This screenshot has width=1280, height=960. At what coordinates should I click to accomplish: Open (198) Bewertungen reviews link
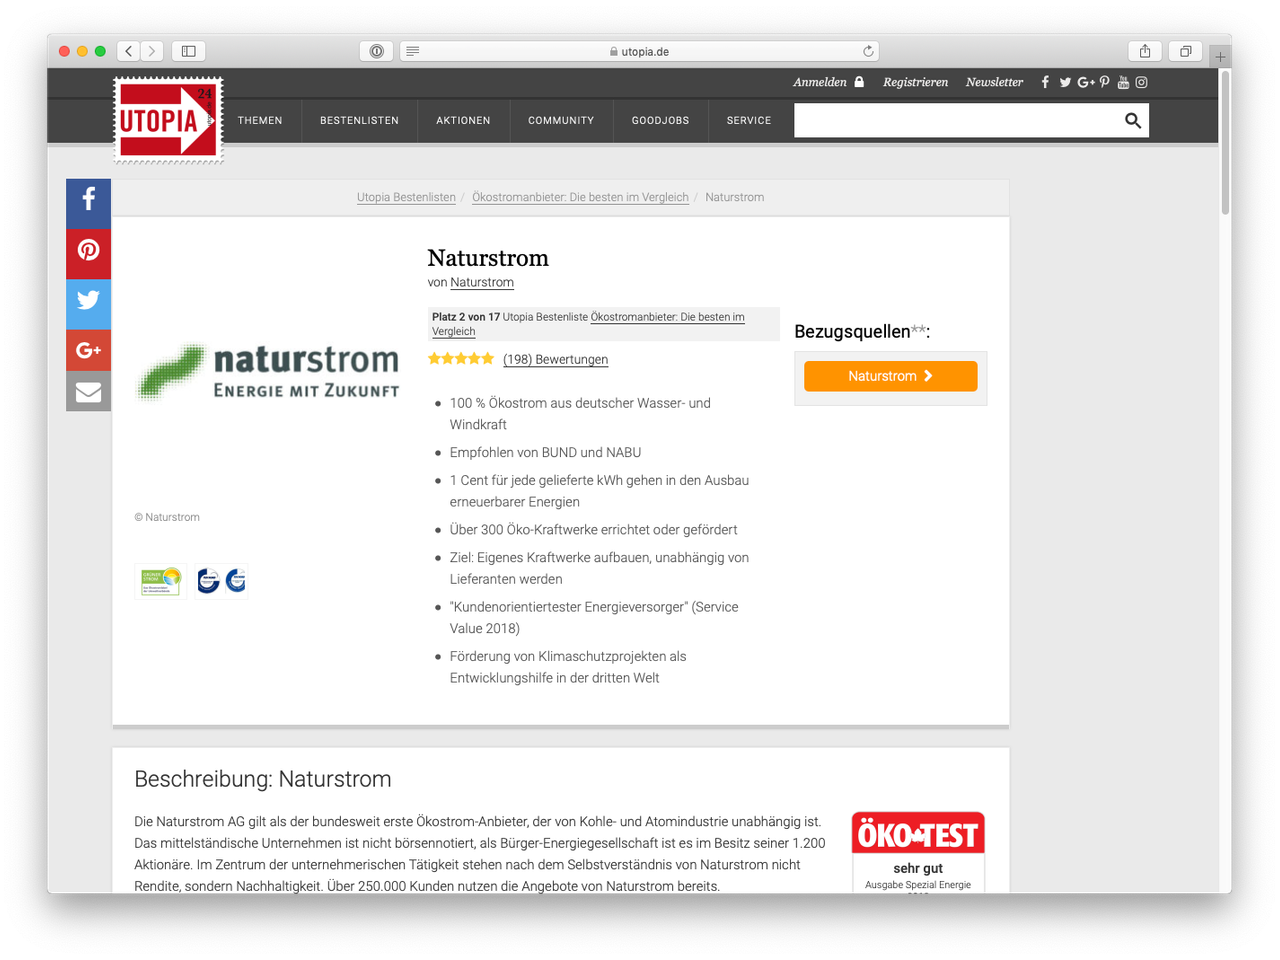click(555, 359)
